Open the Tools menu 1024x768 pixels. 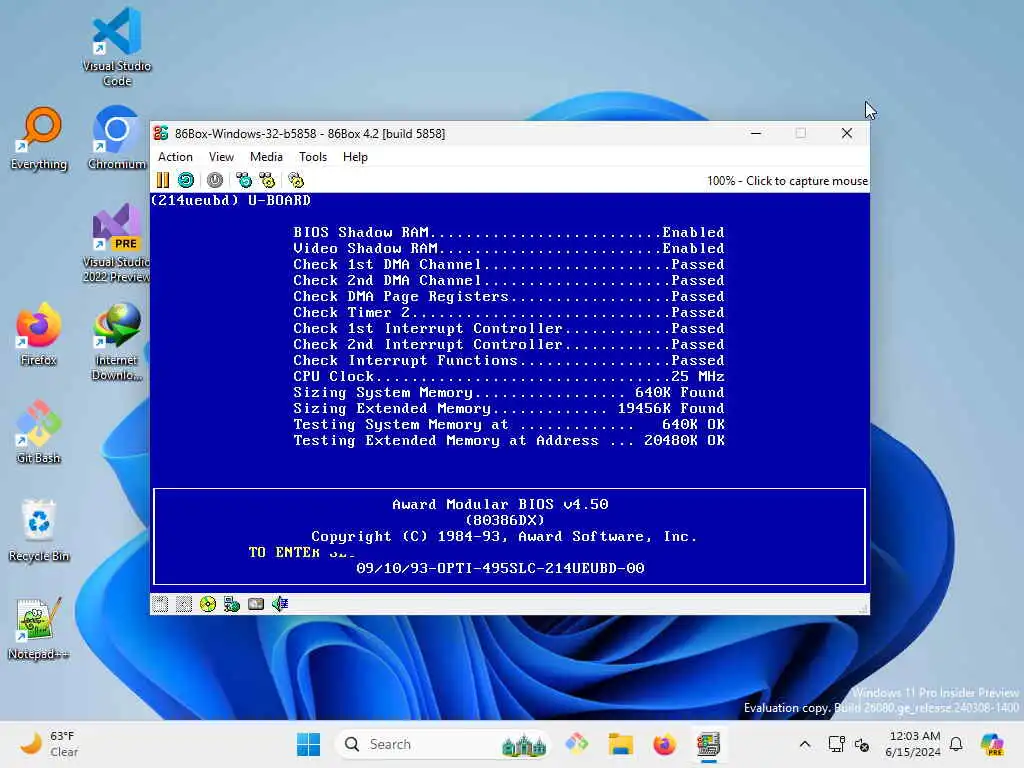[313, 157]
